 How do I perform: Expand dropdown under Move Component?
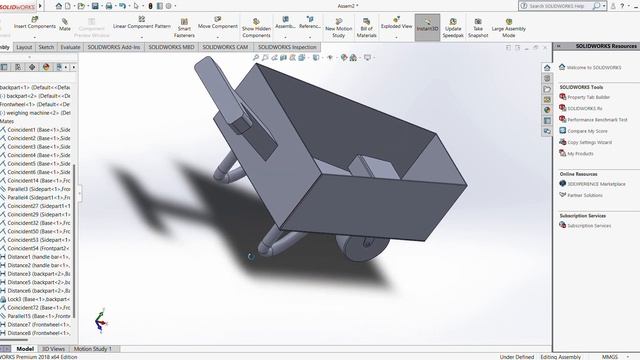point(218,37)
